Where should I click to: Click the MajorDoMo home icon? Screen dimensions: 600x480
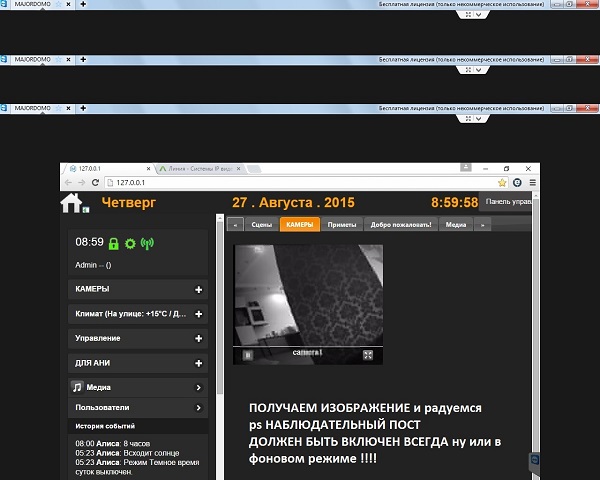tap(71, 203)
